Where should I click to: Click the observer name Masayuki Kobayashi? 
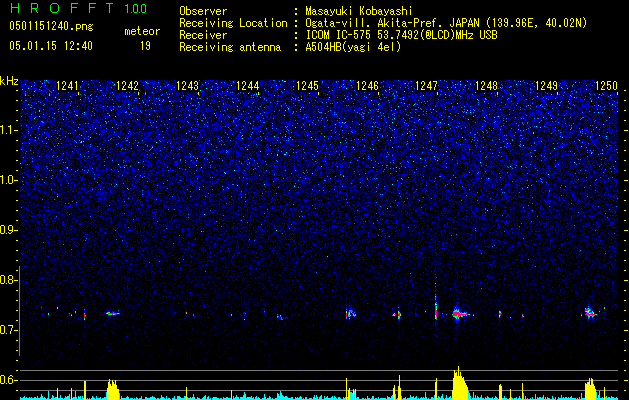click(359, 11)
